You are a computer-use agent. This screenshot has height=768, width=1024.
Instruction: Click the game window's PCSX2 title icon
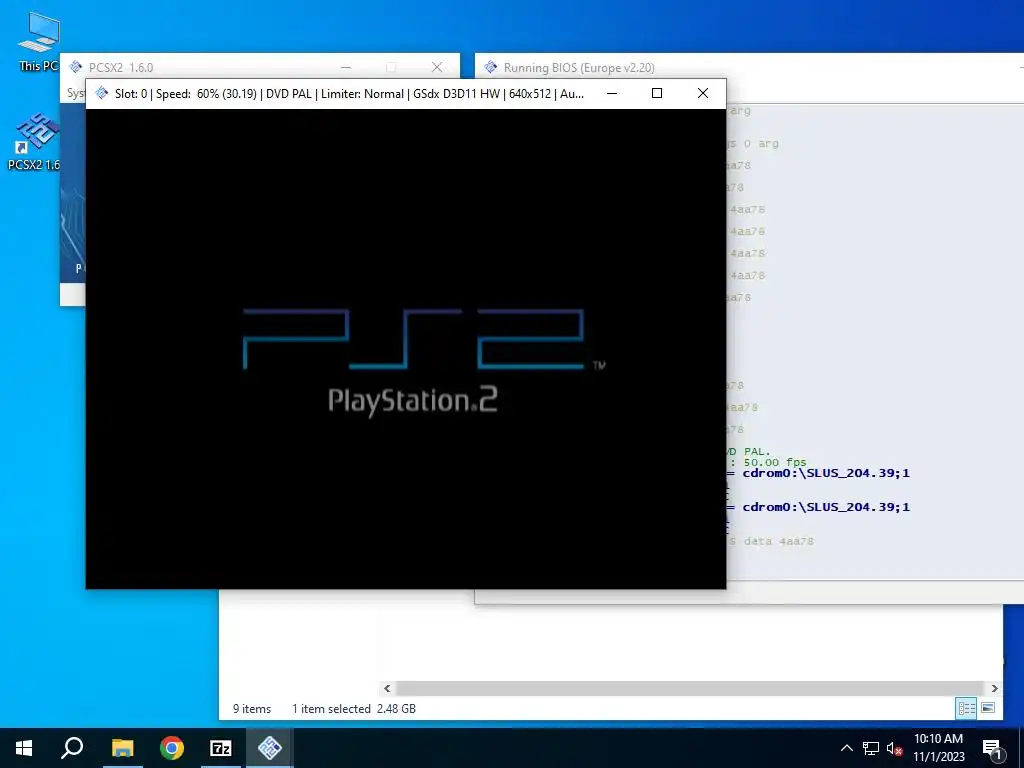[x=101, y=93]
